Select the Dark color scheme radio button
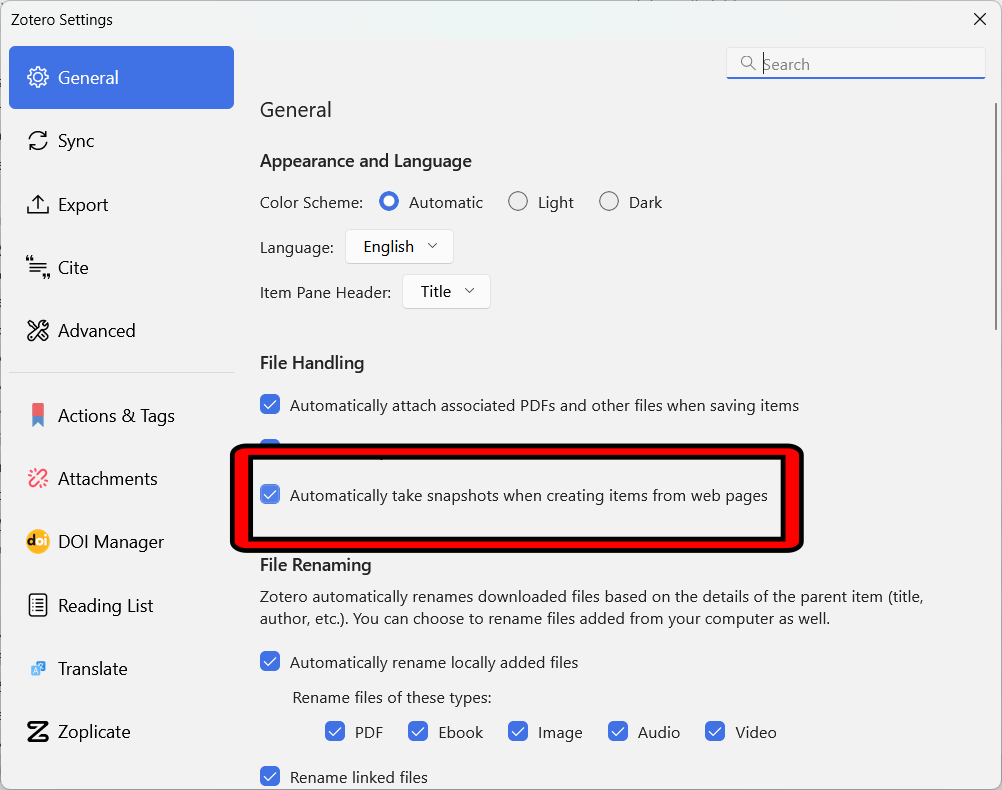 pos(609,202)
